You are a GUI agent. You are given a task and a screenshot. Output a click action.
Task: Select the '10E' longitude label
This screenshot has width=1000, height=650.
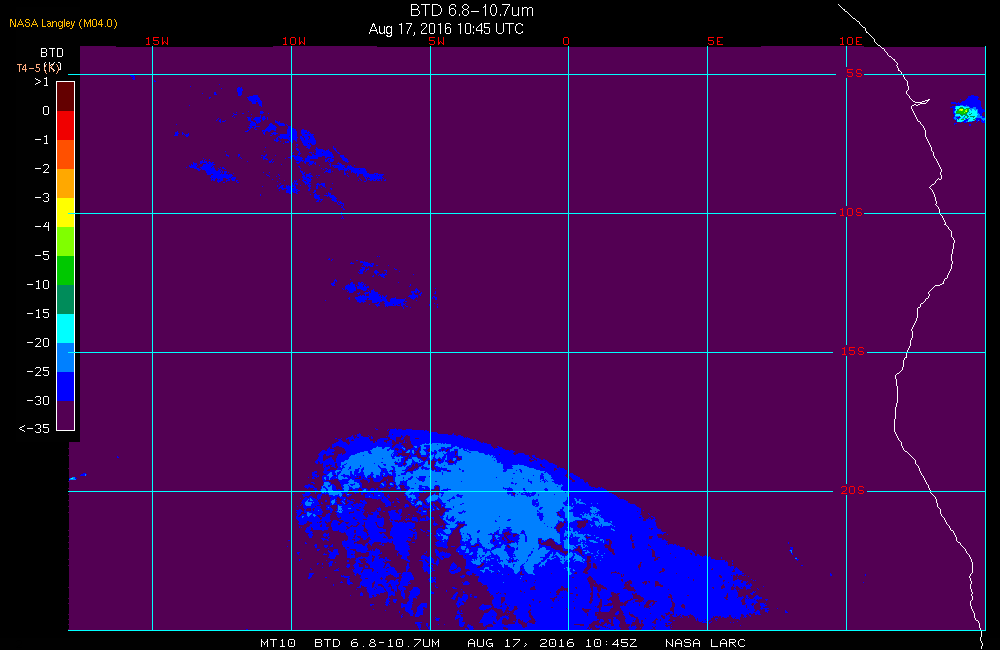tap(850, 41)
